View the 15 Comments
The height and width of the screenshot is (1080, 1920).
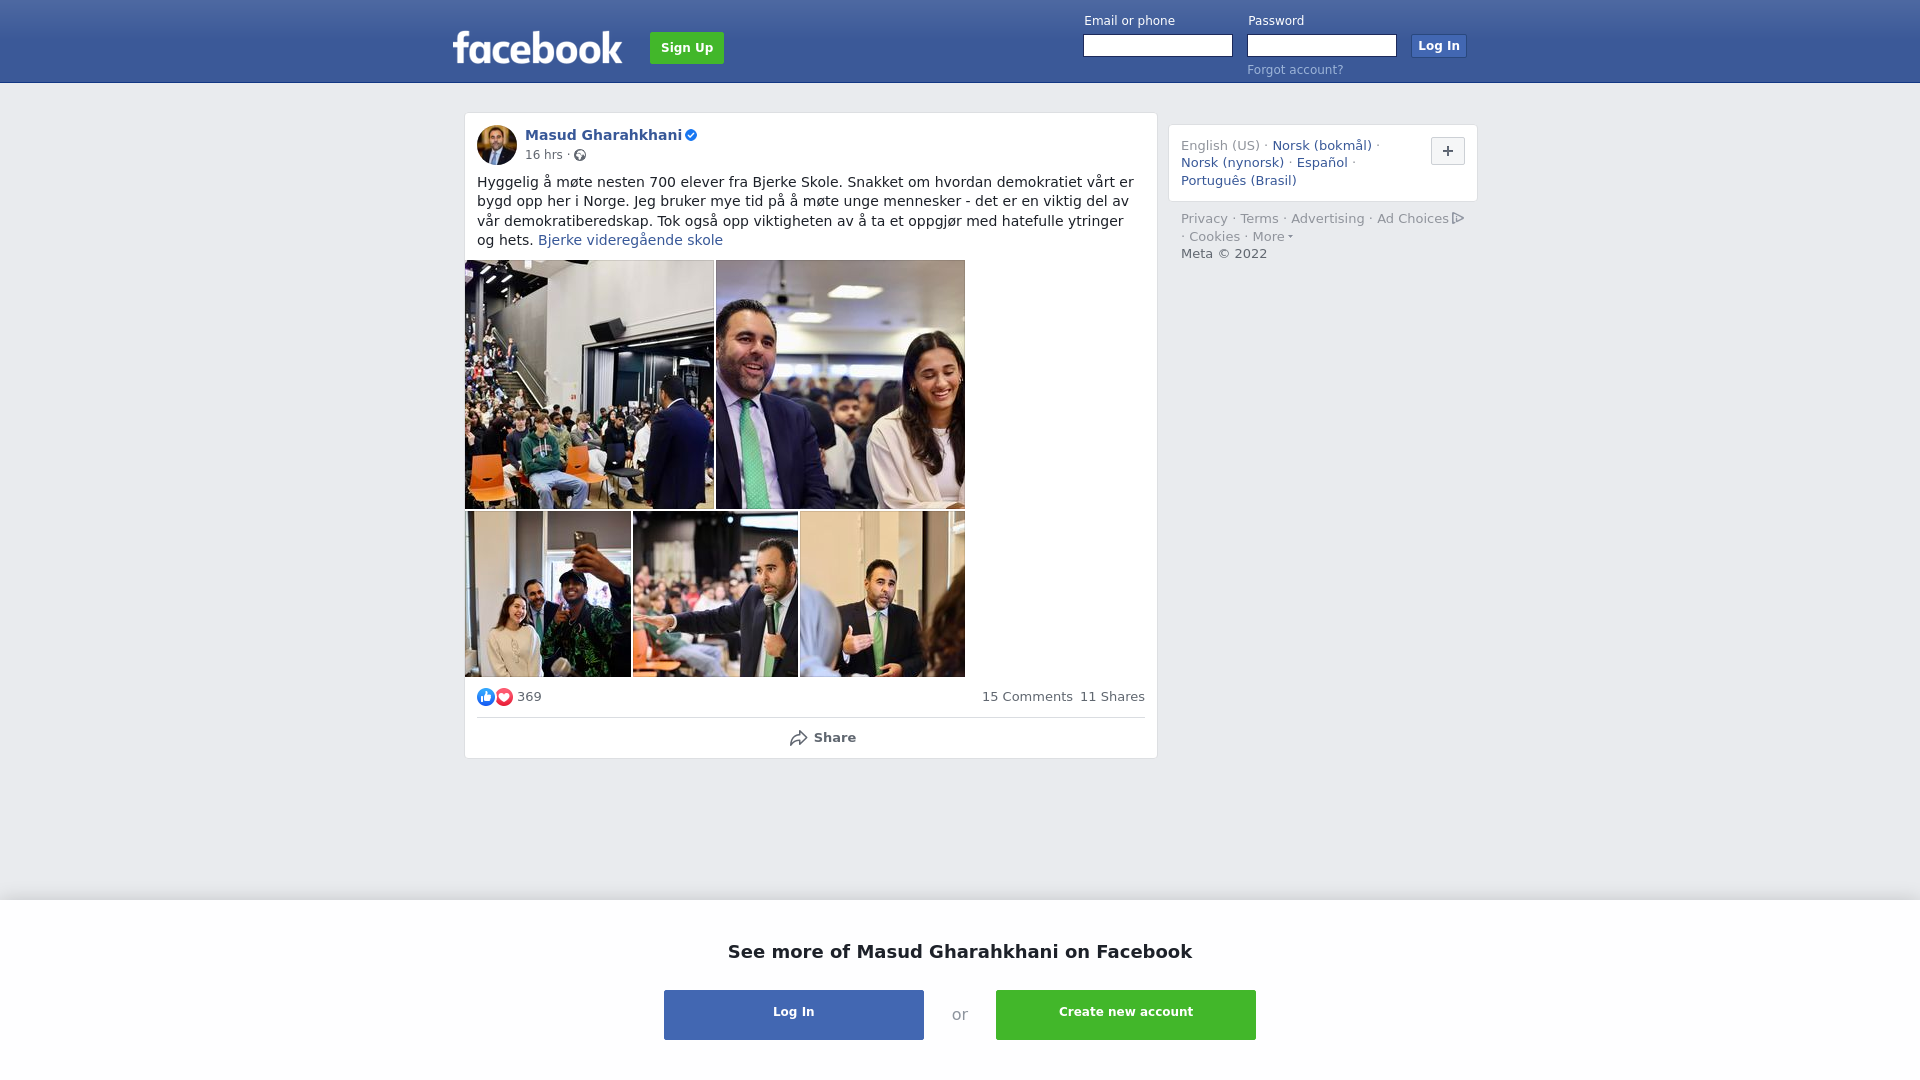pyautogui.click(x=1027, y=697)
